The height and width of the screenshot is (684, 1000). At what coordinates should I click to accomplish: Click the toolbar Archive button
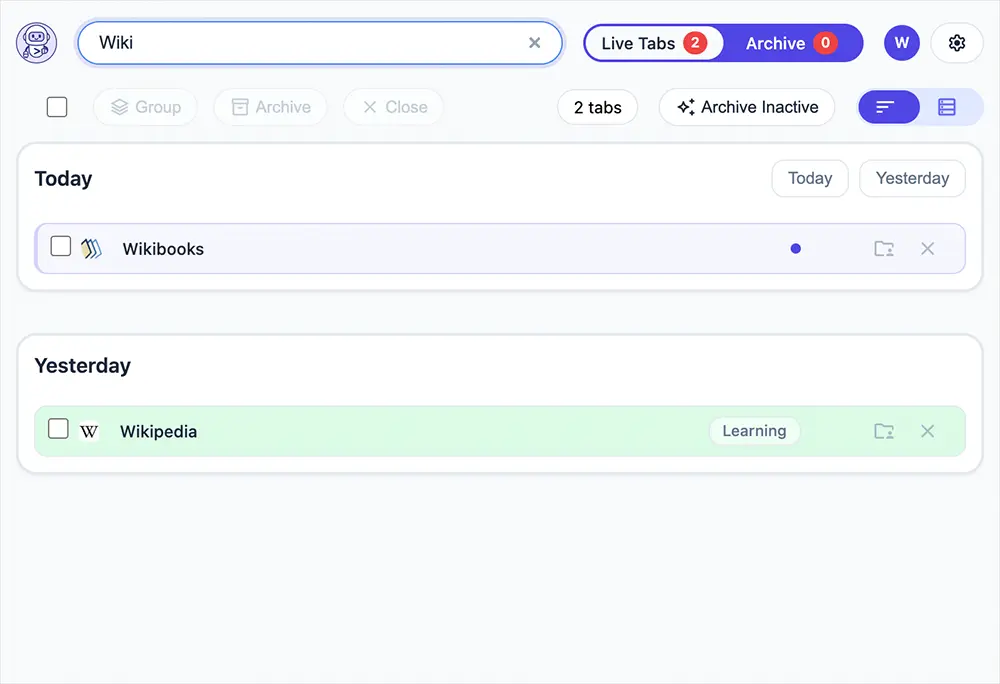click(x=270, y=107)
